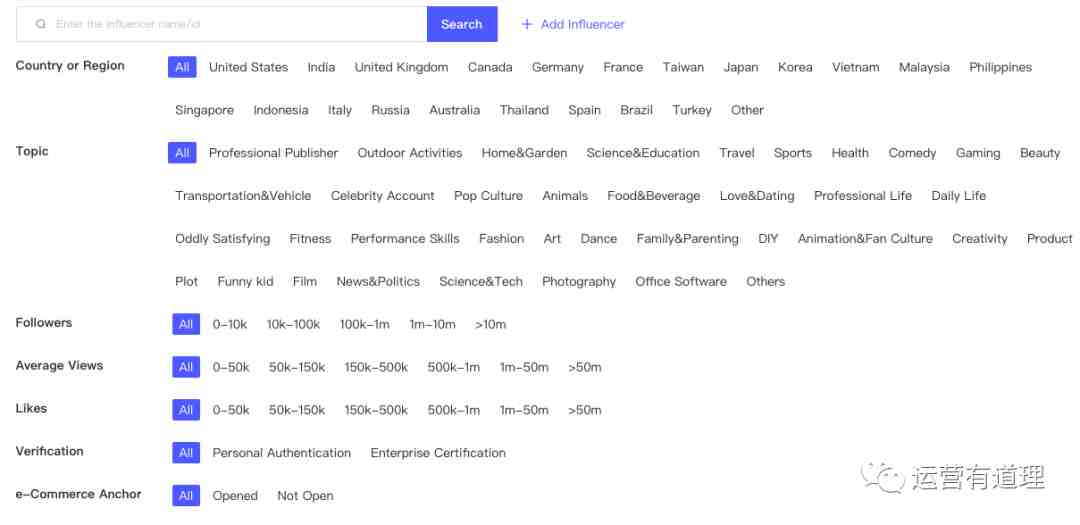The image size is (1080, 525).
Task: Filter by Personal Authentication
Action: point(282,453)
